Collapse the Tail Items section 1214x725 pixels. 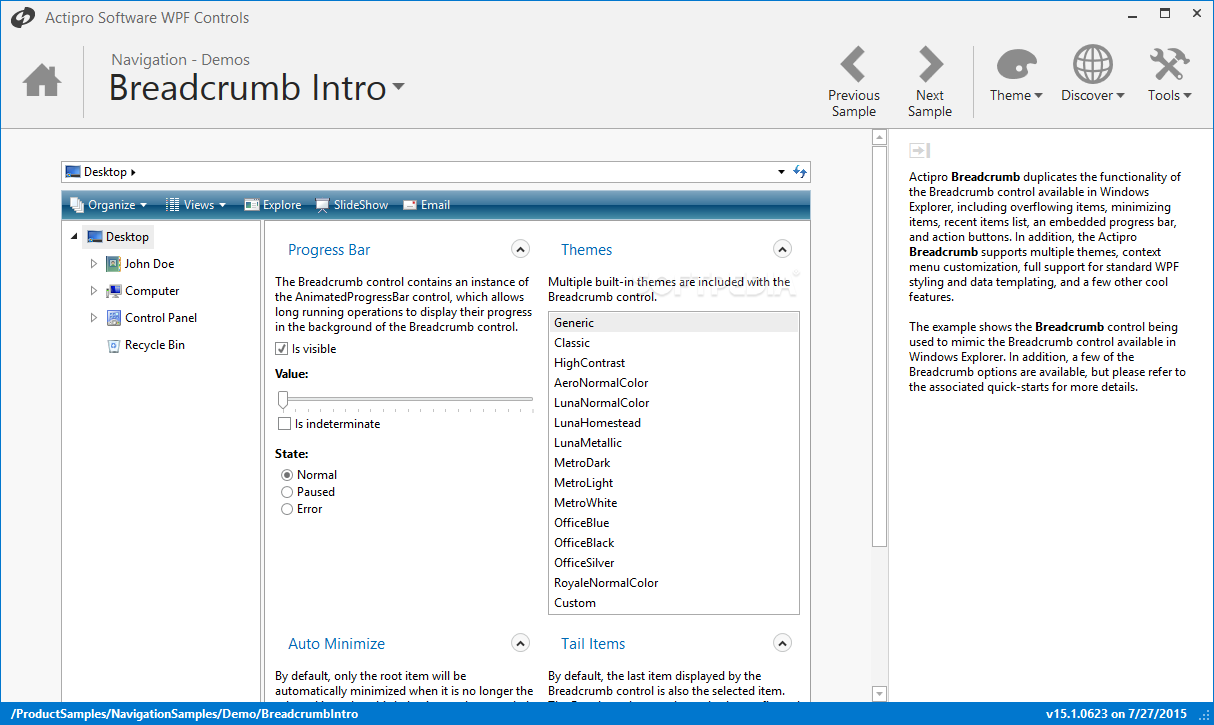783,643
